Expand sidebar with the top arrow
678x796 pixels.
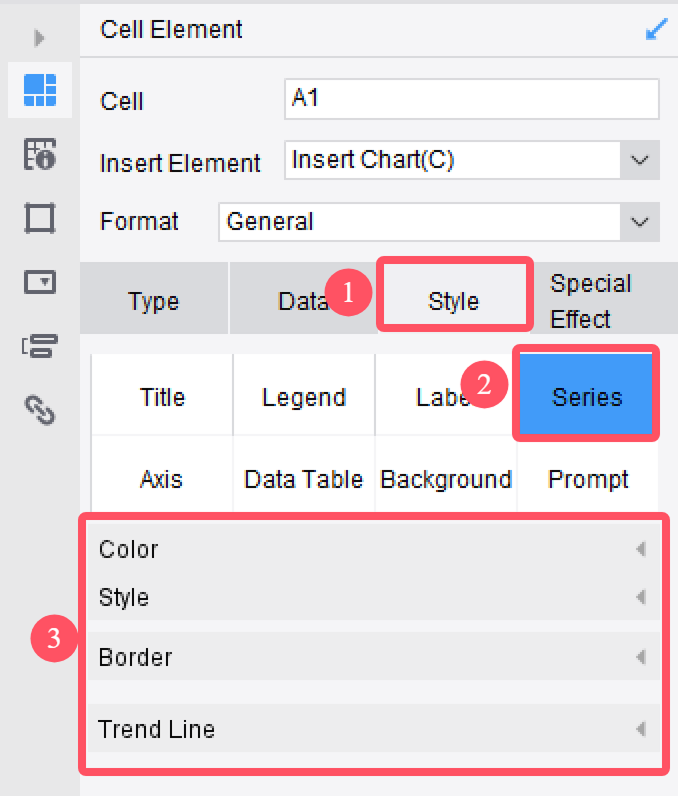click(40, 38)
